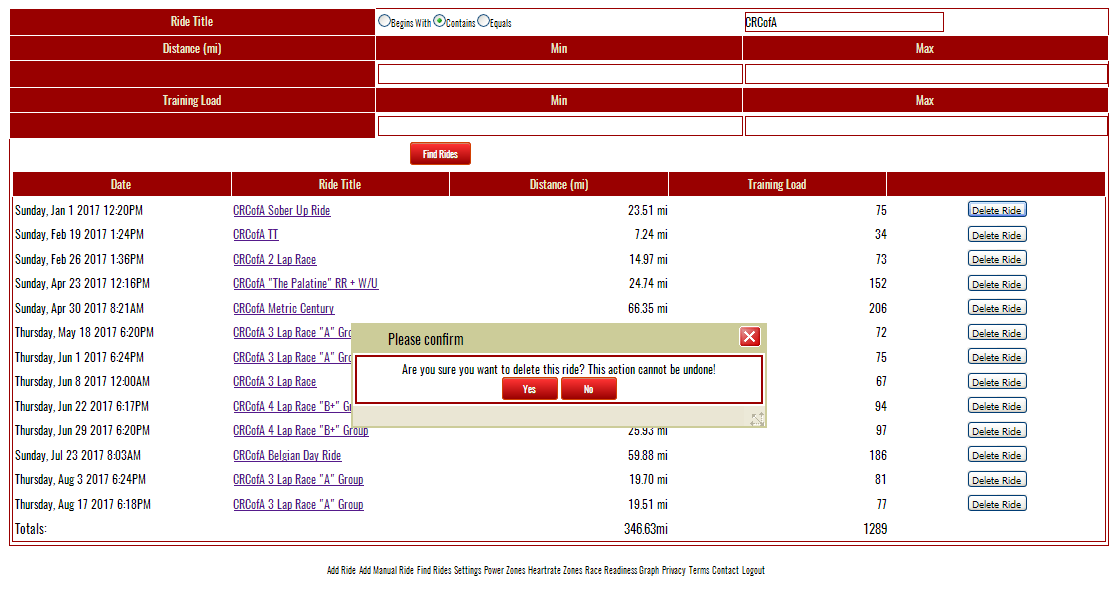Go to Power Zones footer link
1117x590 pixels.
(x=504, y=571)
